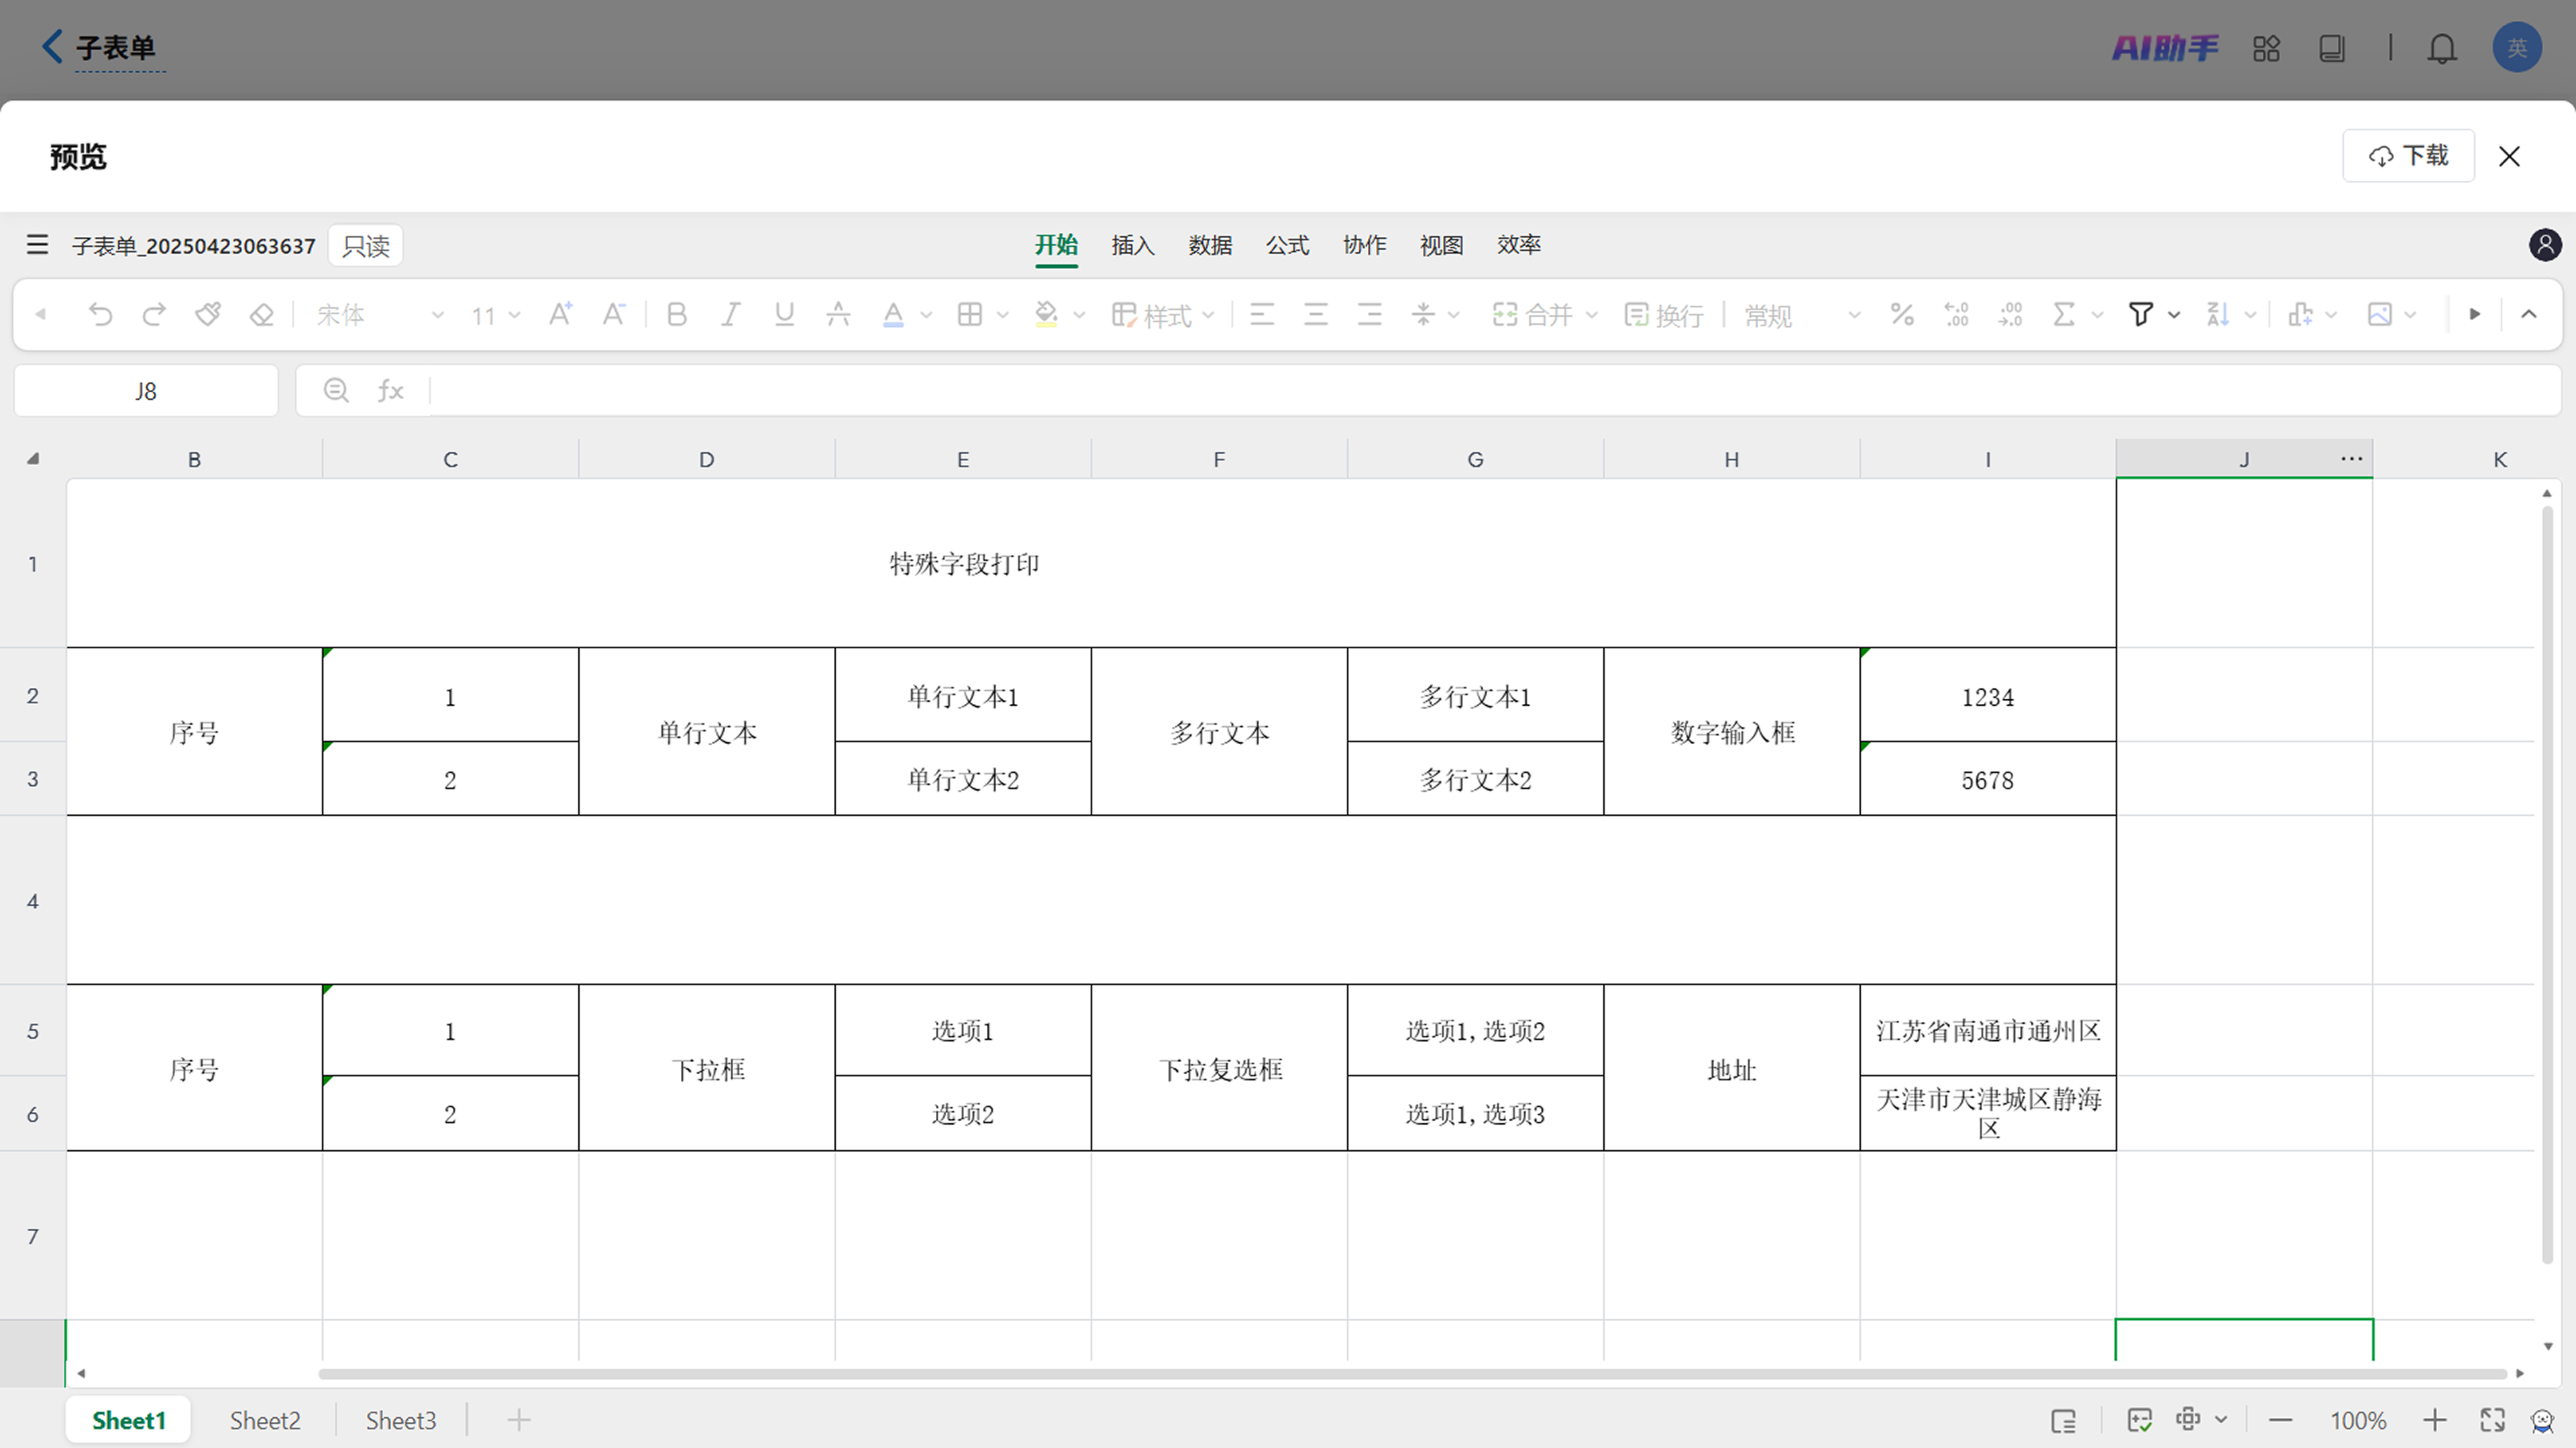The image size is (2576, 1448).
Task: Toggle underline formatting
Action: 784,315
